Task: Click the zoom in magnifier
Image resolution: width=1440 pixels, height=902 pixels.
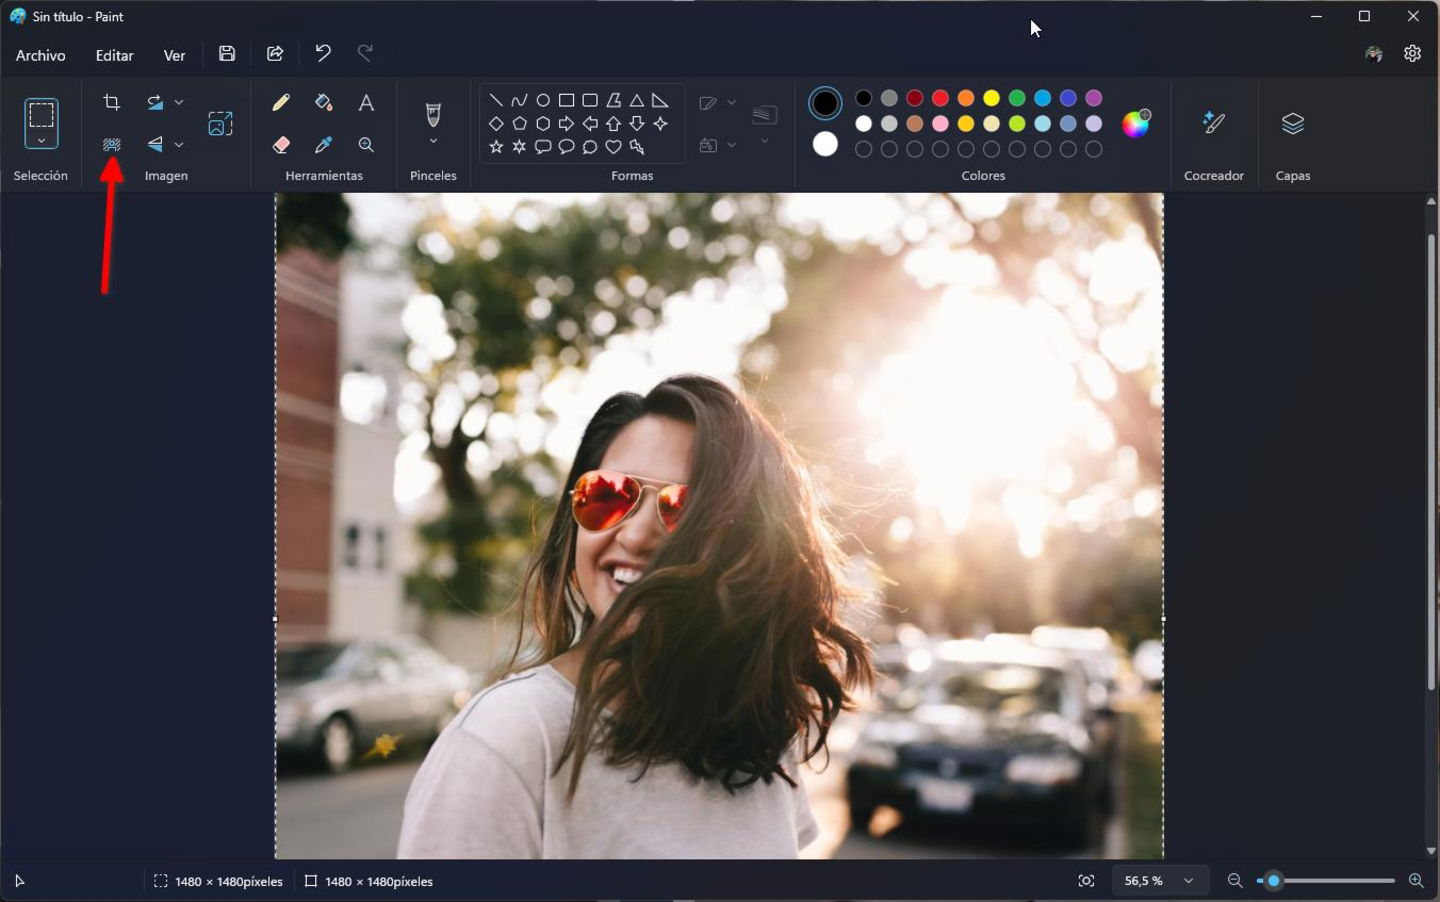Action: click(1416, 881)
